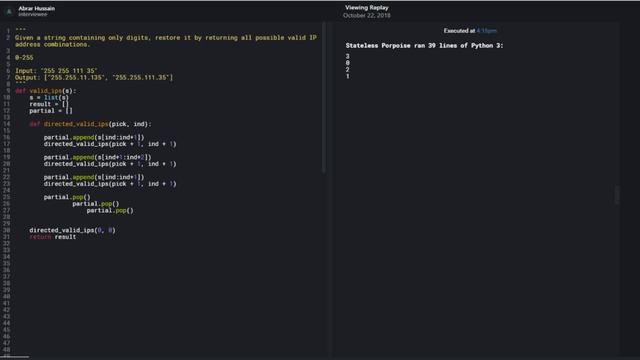The image size is (640, 360).
Task: Click partial.pop() on line 25
Action: tap(67, 197)
